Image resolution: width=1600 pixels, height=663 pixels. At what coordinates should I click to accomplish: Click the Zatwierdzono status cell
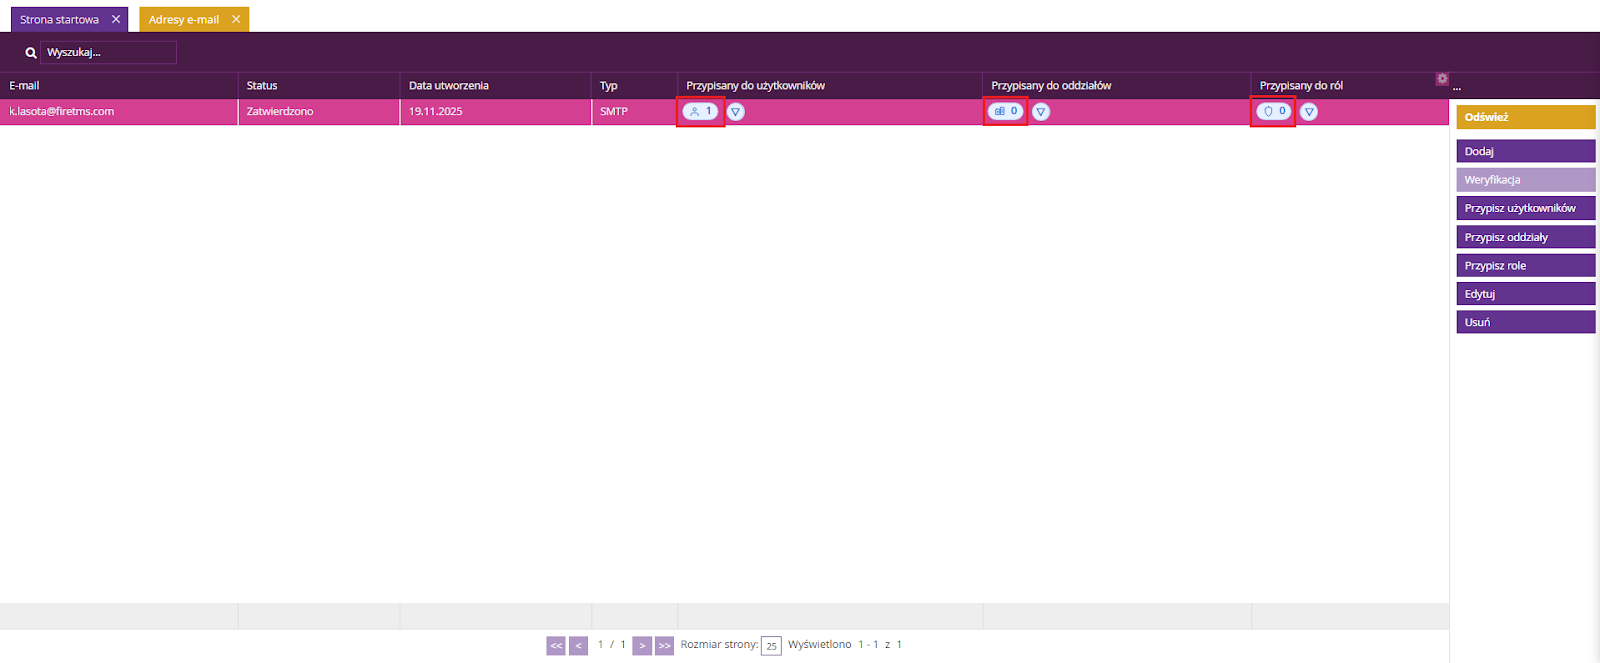[x=319, y=111]
